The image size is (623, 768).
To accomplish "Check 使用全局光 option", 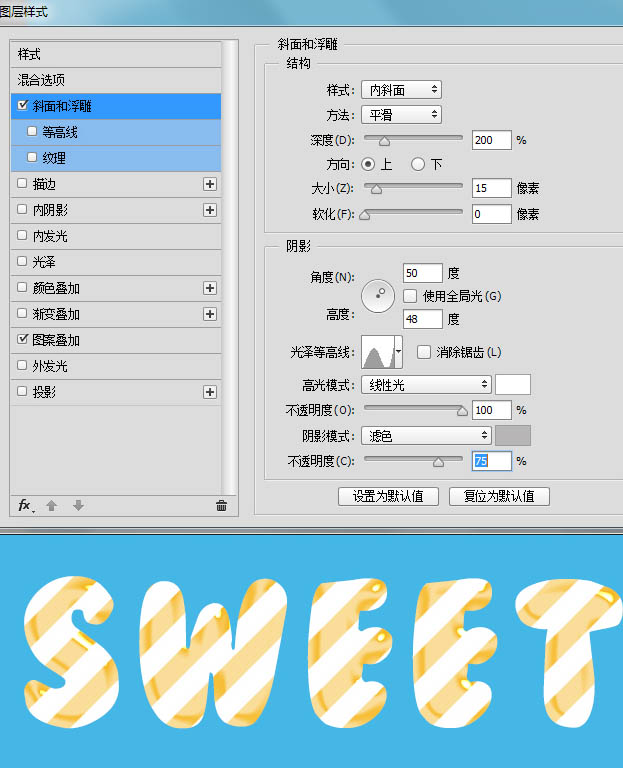I will click(x=410, y=296).
